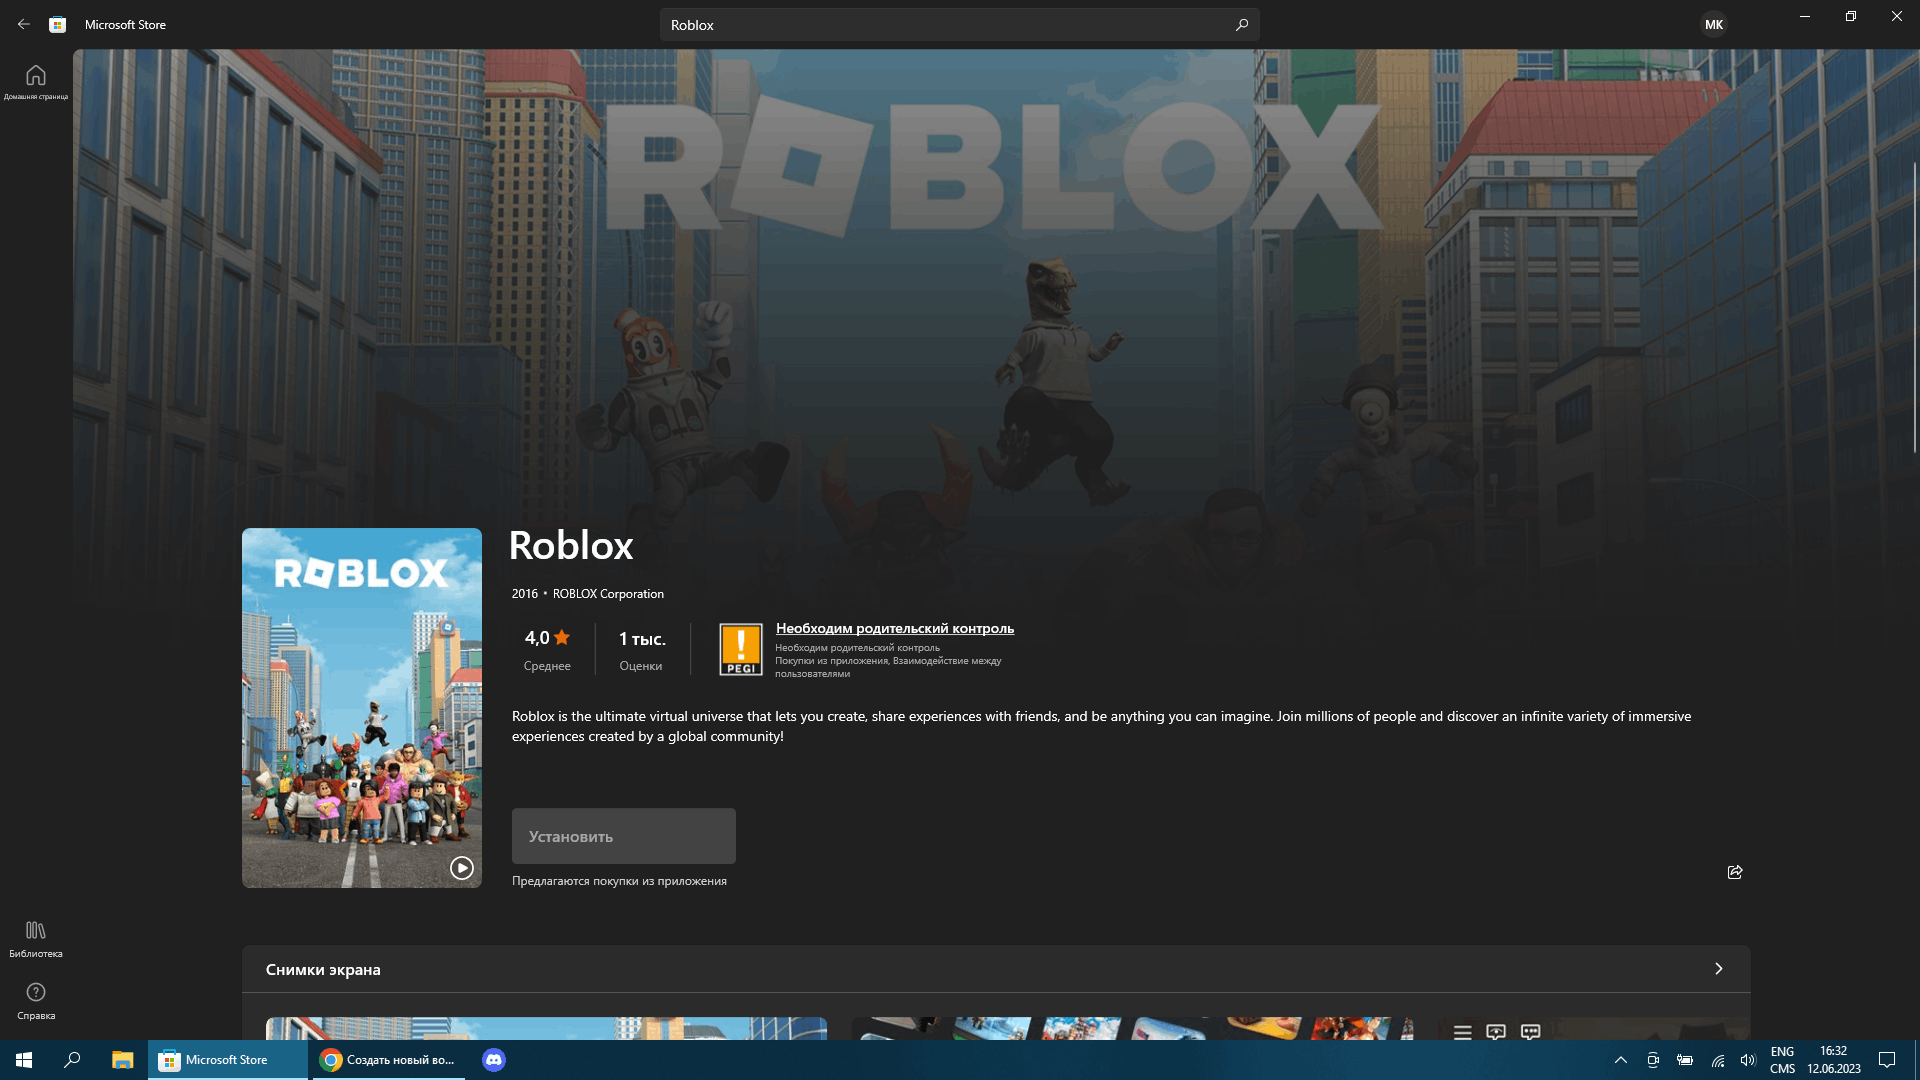Click the Microsoft Store logo icon in title bar
1920x1080 pixels.
coord(58,24)
